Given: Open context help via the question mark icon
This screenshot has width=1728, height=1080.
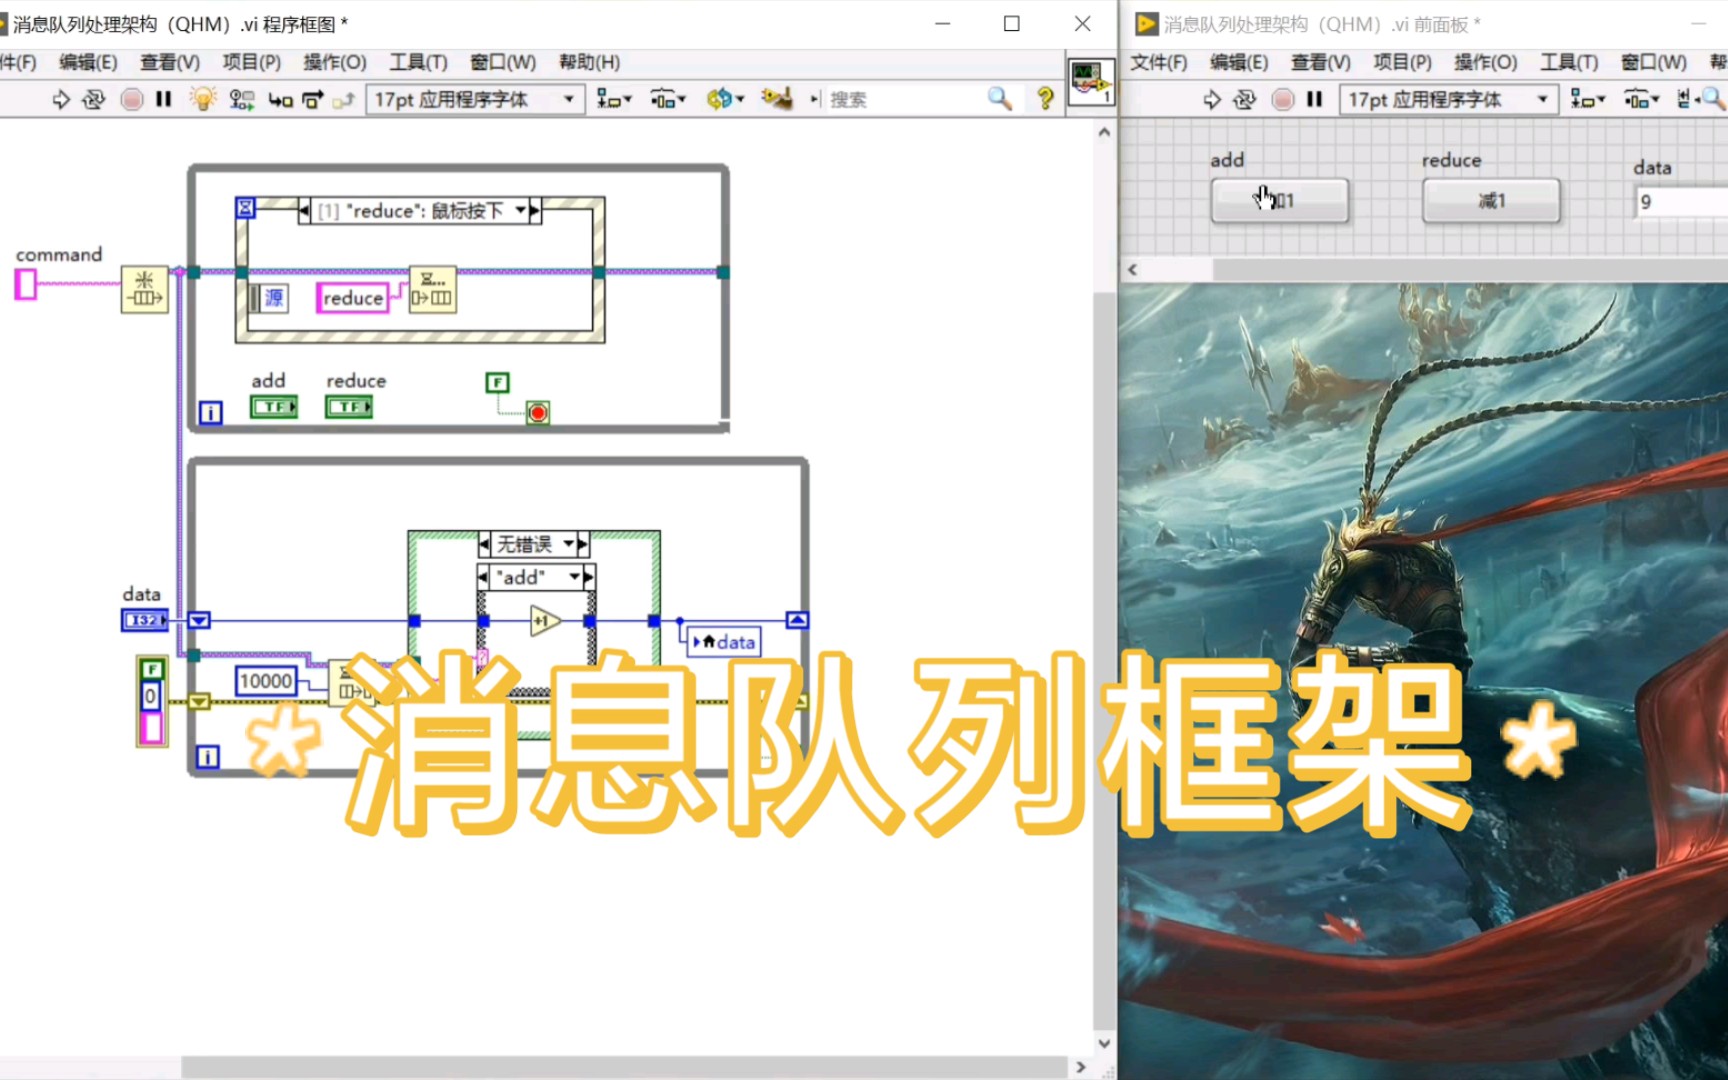Looking at the screenshot, I should click(1046, 98).
